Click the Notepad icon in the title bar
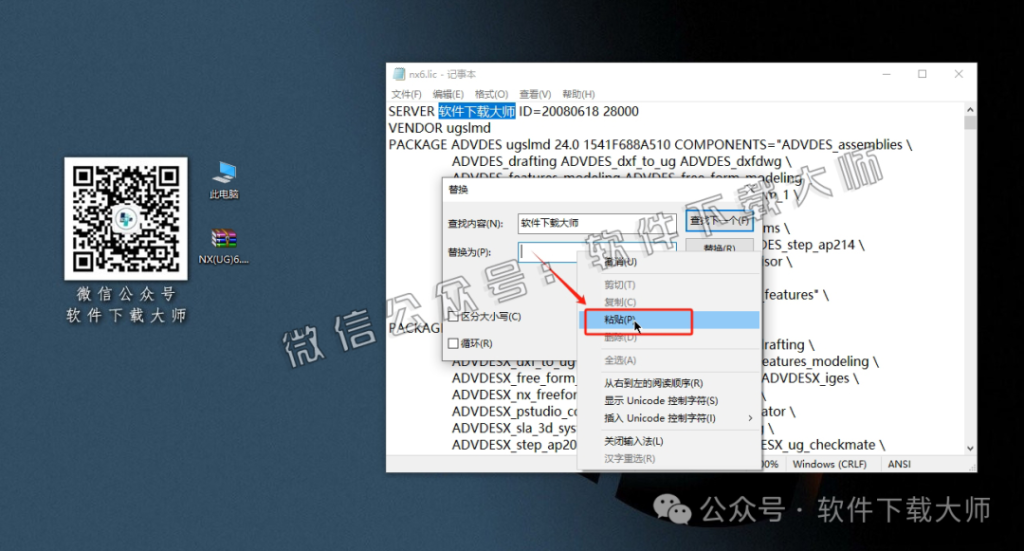The image size is (1024, 551). [398, 74]
